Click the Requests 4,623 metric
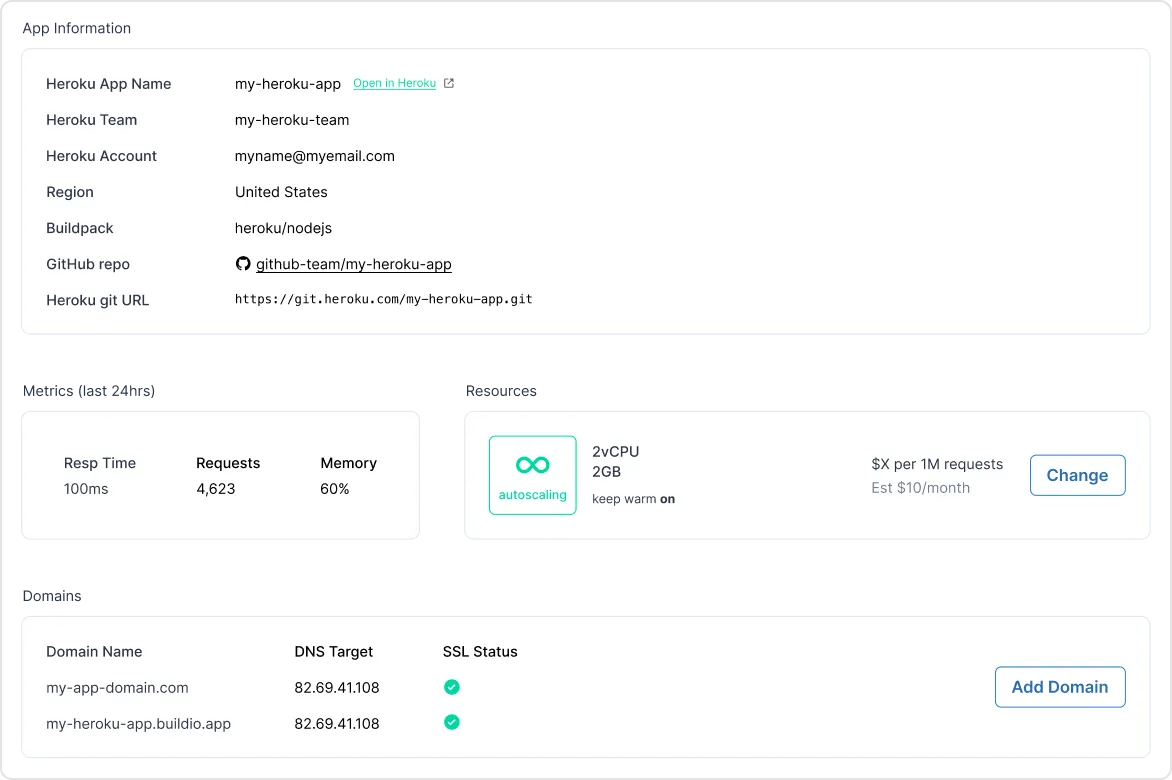 [228, 476]
